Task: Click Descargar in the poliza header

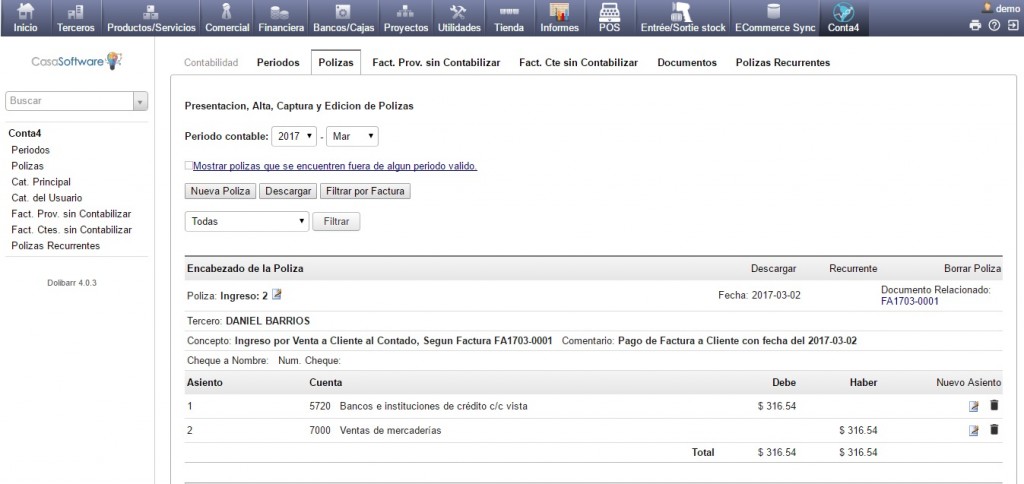Action: pos(773,268)
